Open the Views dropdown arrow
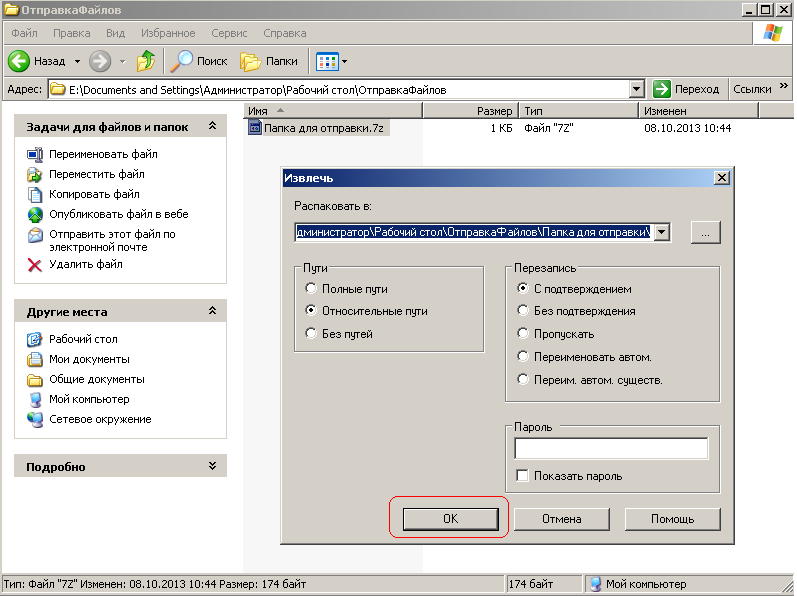Image resolution: width=797 pixels, height=596 pixels. (344, 61)
